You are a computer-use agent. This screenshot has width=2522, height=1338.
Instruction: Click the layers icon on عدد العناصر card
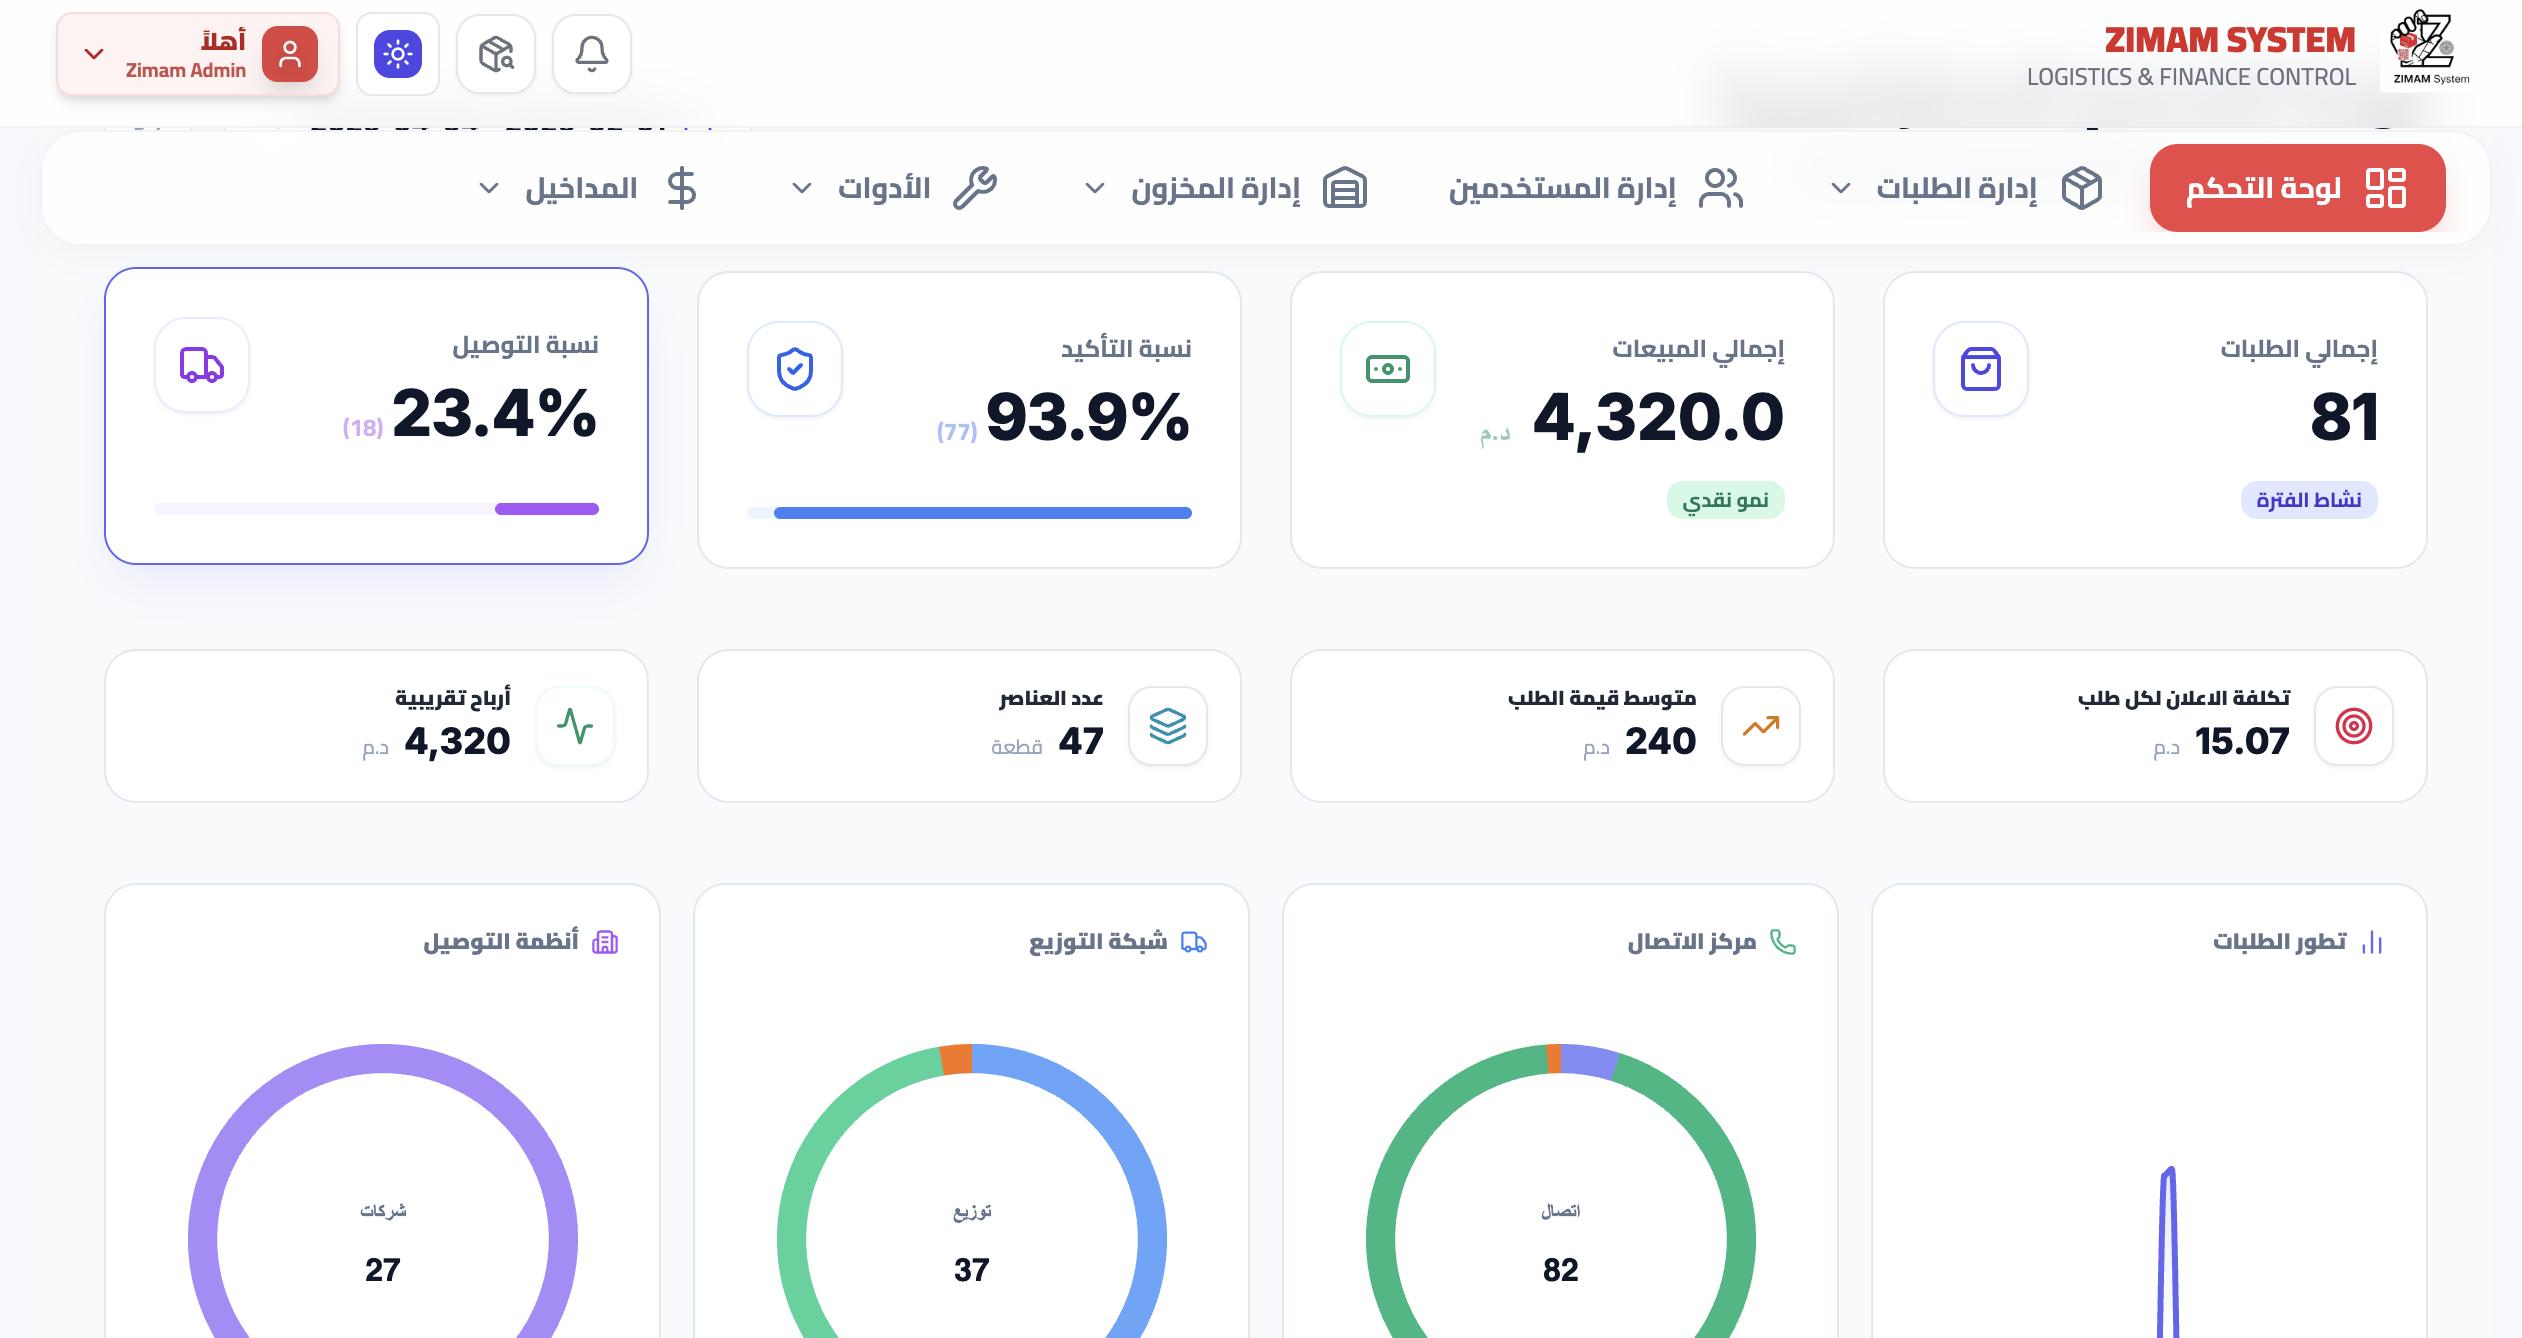point(1168,727)
